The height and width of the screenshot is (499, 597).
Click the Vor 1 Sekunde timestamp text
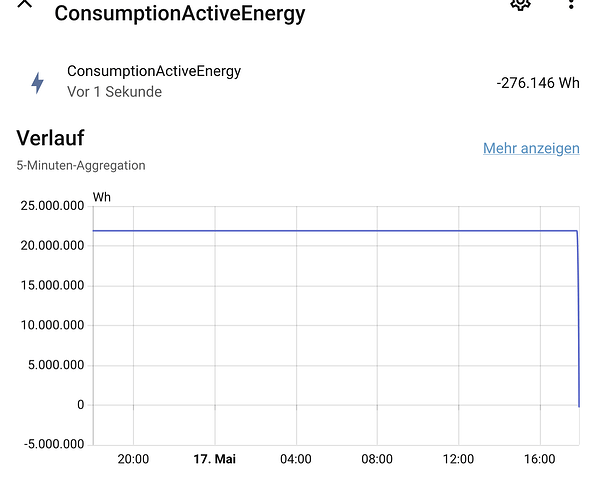[x=115, y=92]
